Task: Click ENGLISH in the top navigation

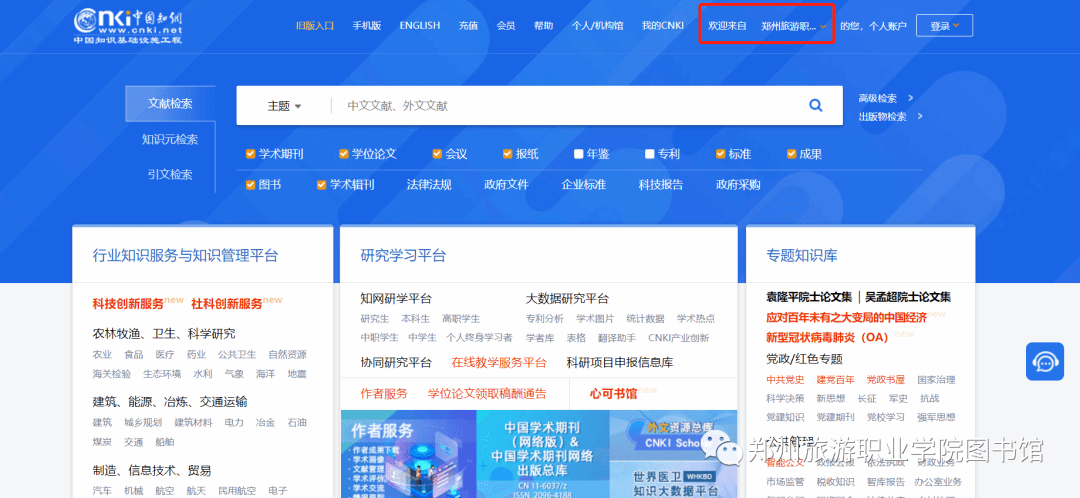Action: pyautogui.click(x=419, y=26)
